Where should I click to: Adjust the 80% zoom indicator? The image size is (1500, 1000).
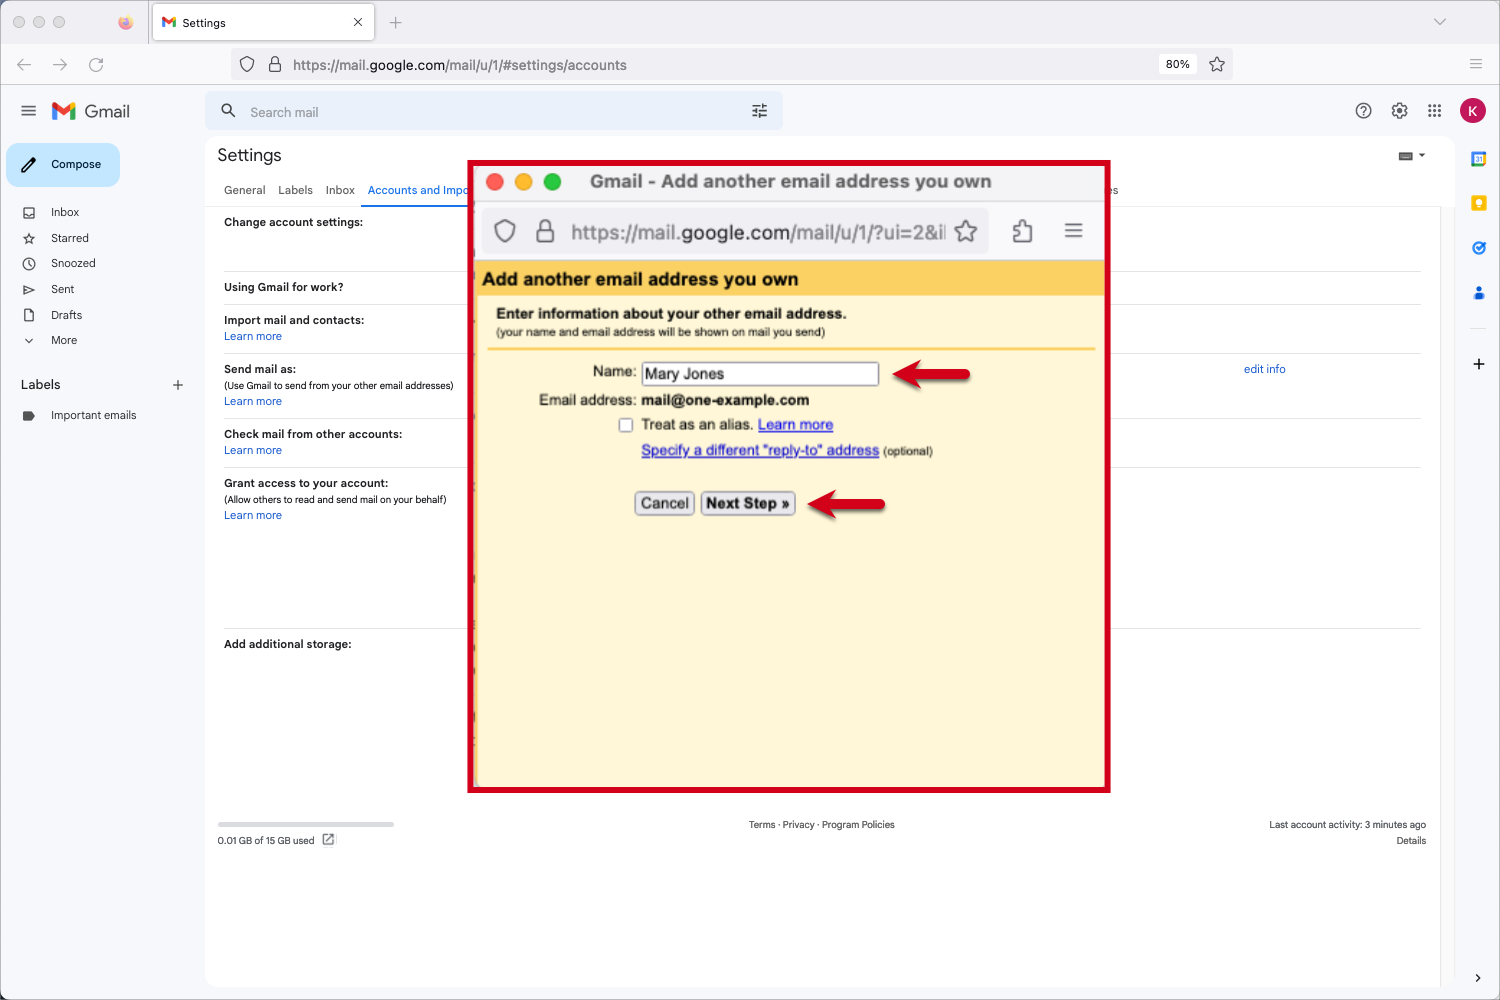point(1178,64)
